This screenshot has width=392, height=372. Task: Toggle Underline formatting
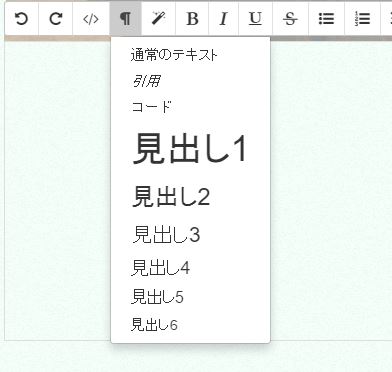pos(255,19)
